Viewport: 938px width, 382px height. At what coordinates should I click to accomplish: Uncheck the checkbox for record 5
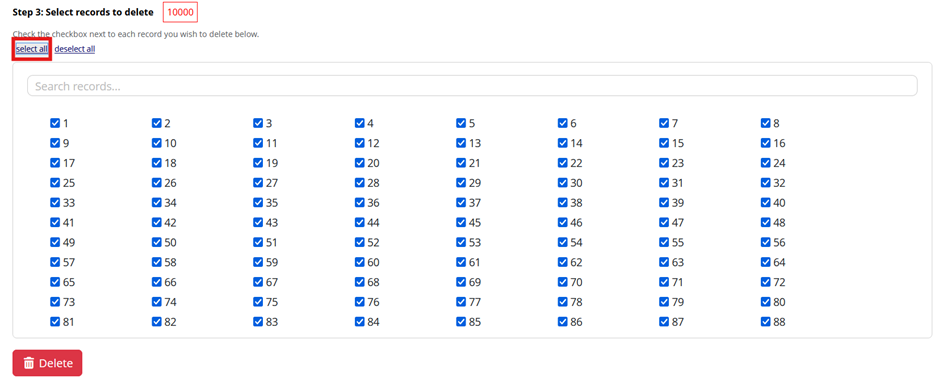[461, 123]
